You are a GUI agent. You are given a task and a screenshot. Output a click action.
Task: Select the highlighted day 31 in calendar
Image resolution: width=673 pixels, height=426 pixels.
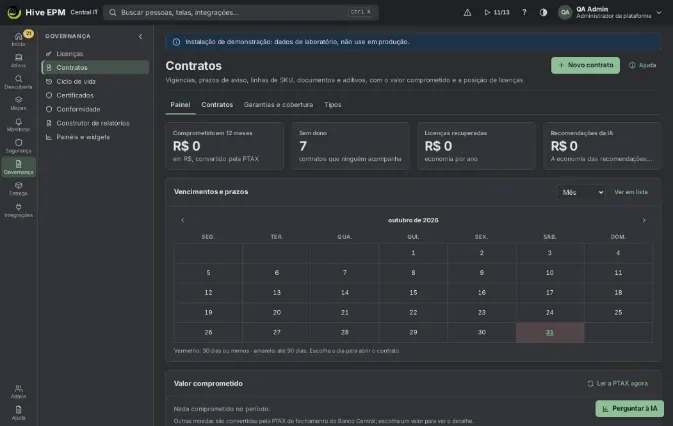[550, 332]
